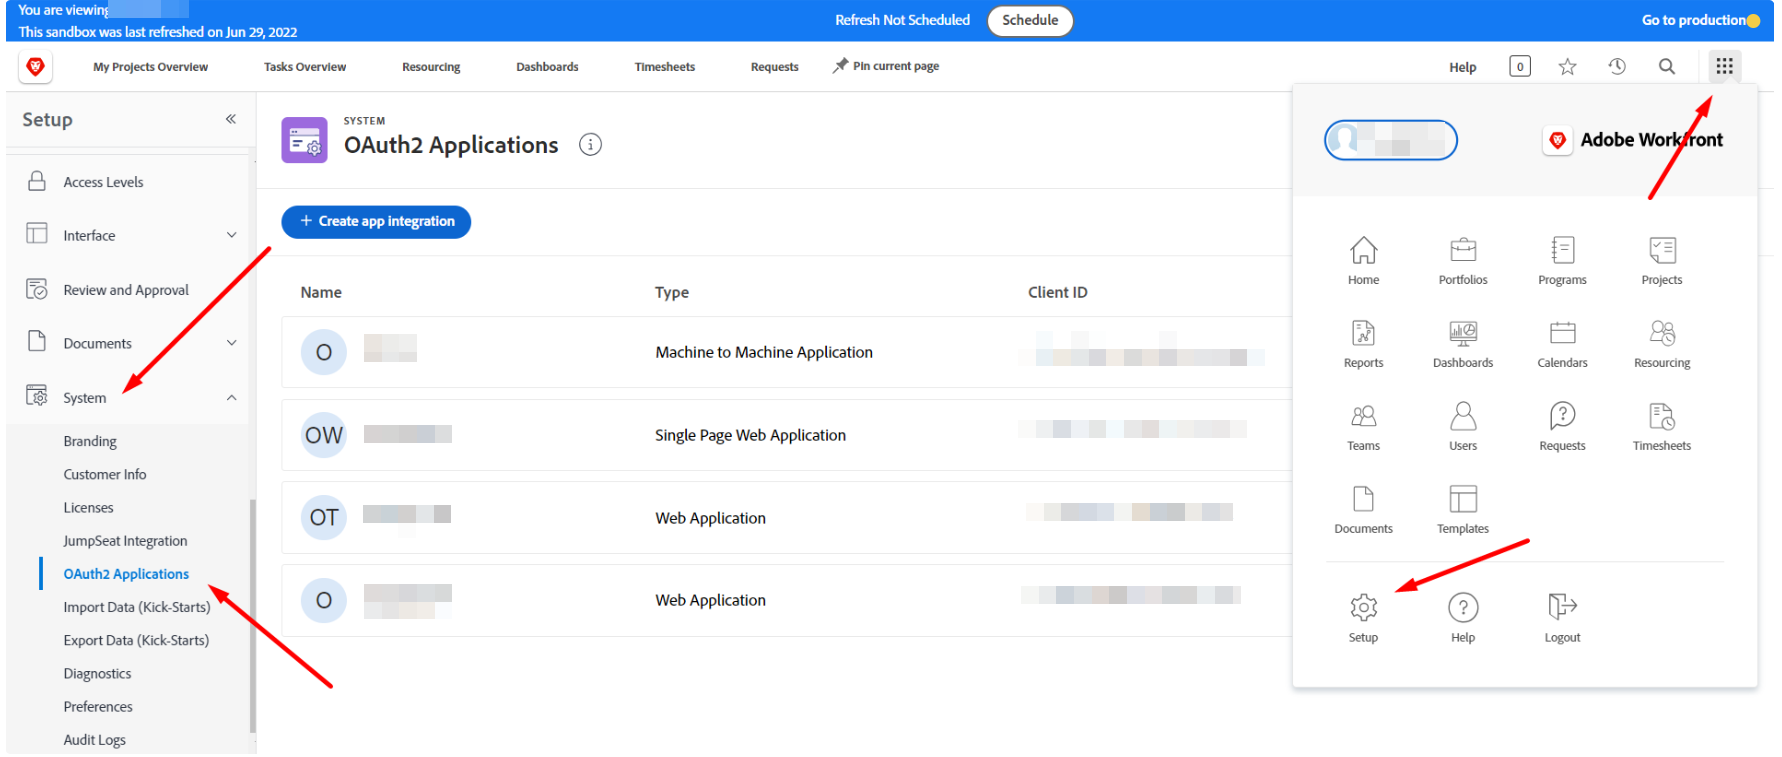The height and width of the screenshot is (757, 1782).
Task: Click the Recents clock icon
Action: [x=1617, y=67]
